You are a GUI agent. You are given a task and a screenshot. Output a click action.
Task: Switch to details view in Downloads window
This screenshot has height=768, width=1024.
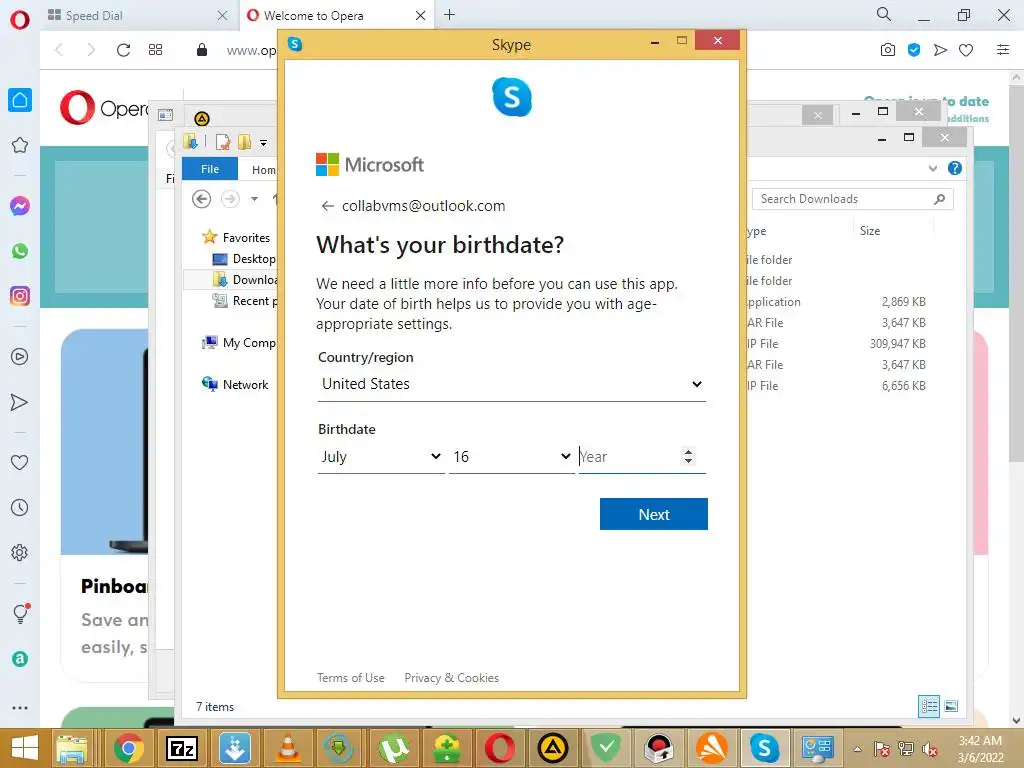coord(929,706)
